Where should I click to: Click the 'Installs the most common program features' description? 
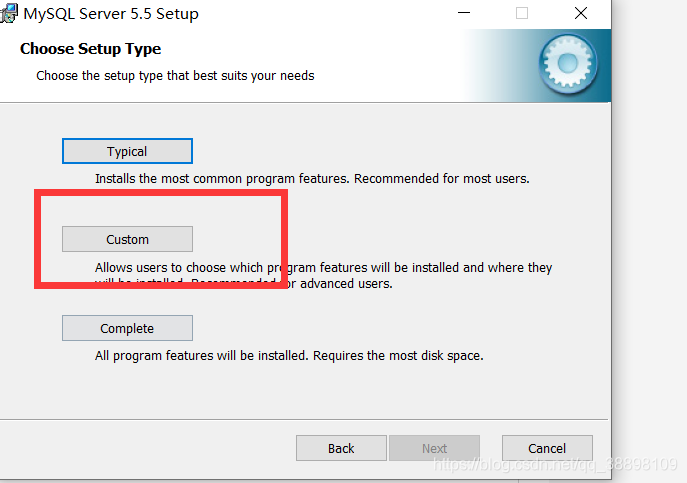[312, 179]
